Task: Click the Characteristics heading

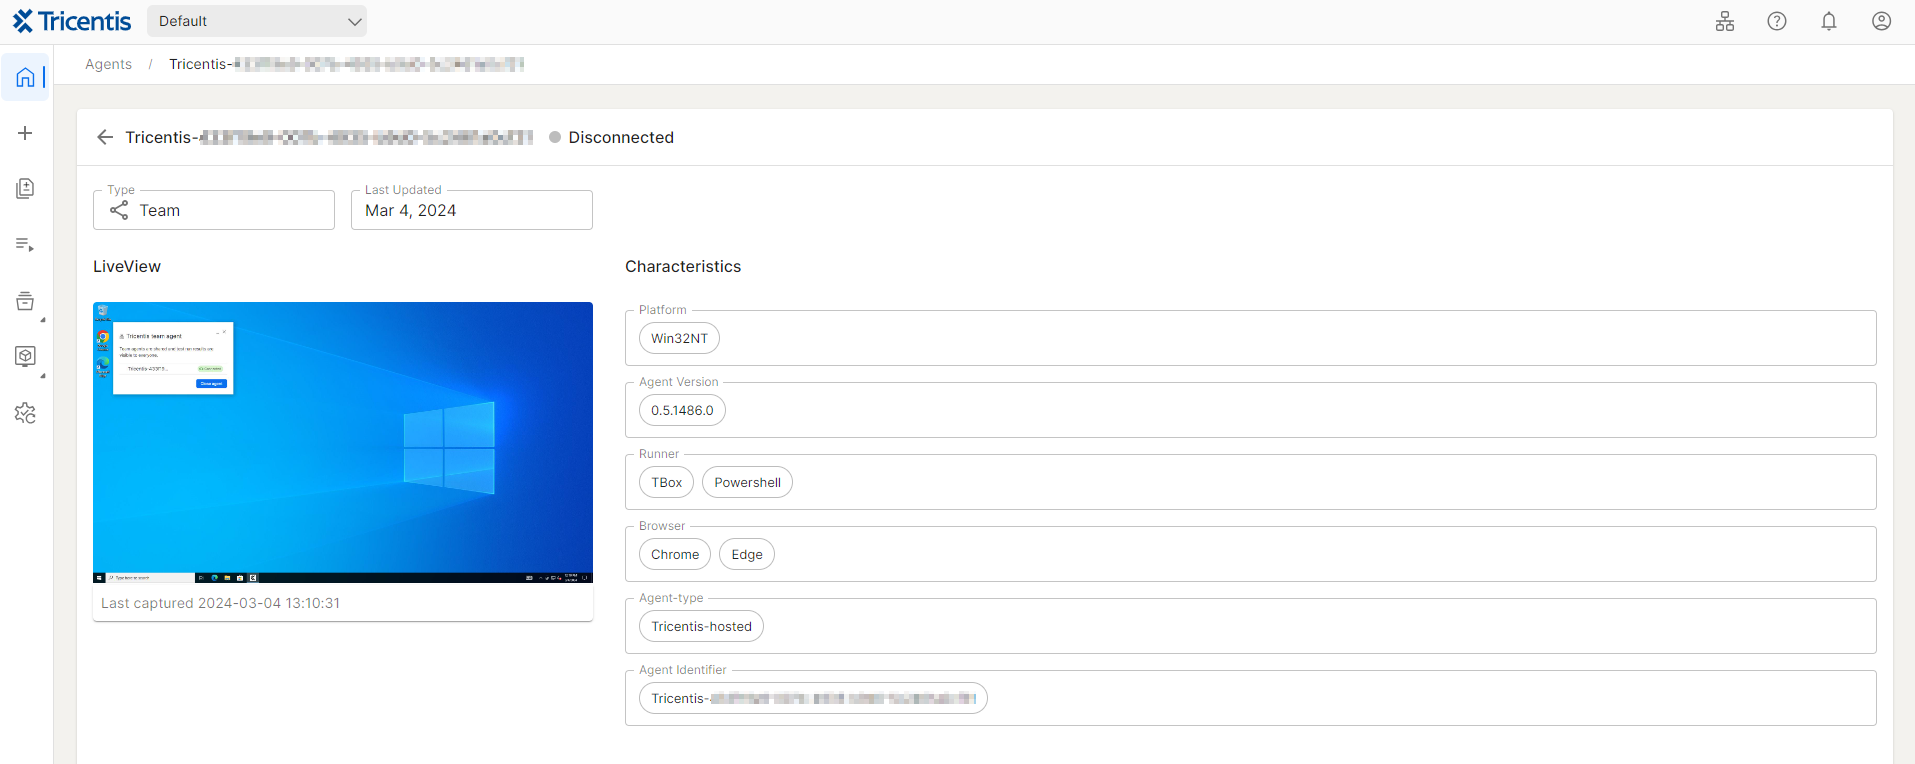Action: pos(683,266)
